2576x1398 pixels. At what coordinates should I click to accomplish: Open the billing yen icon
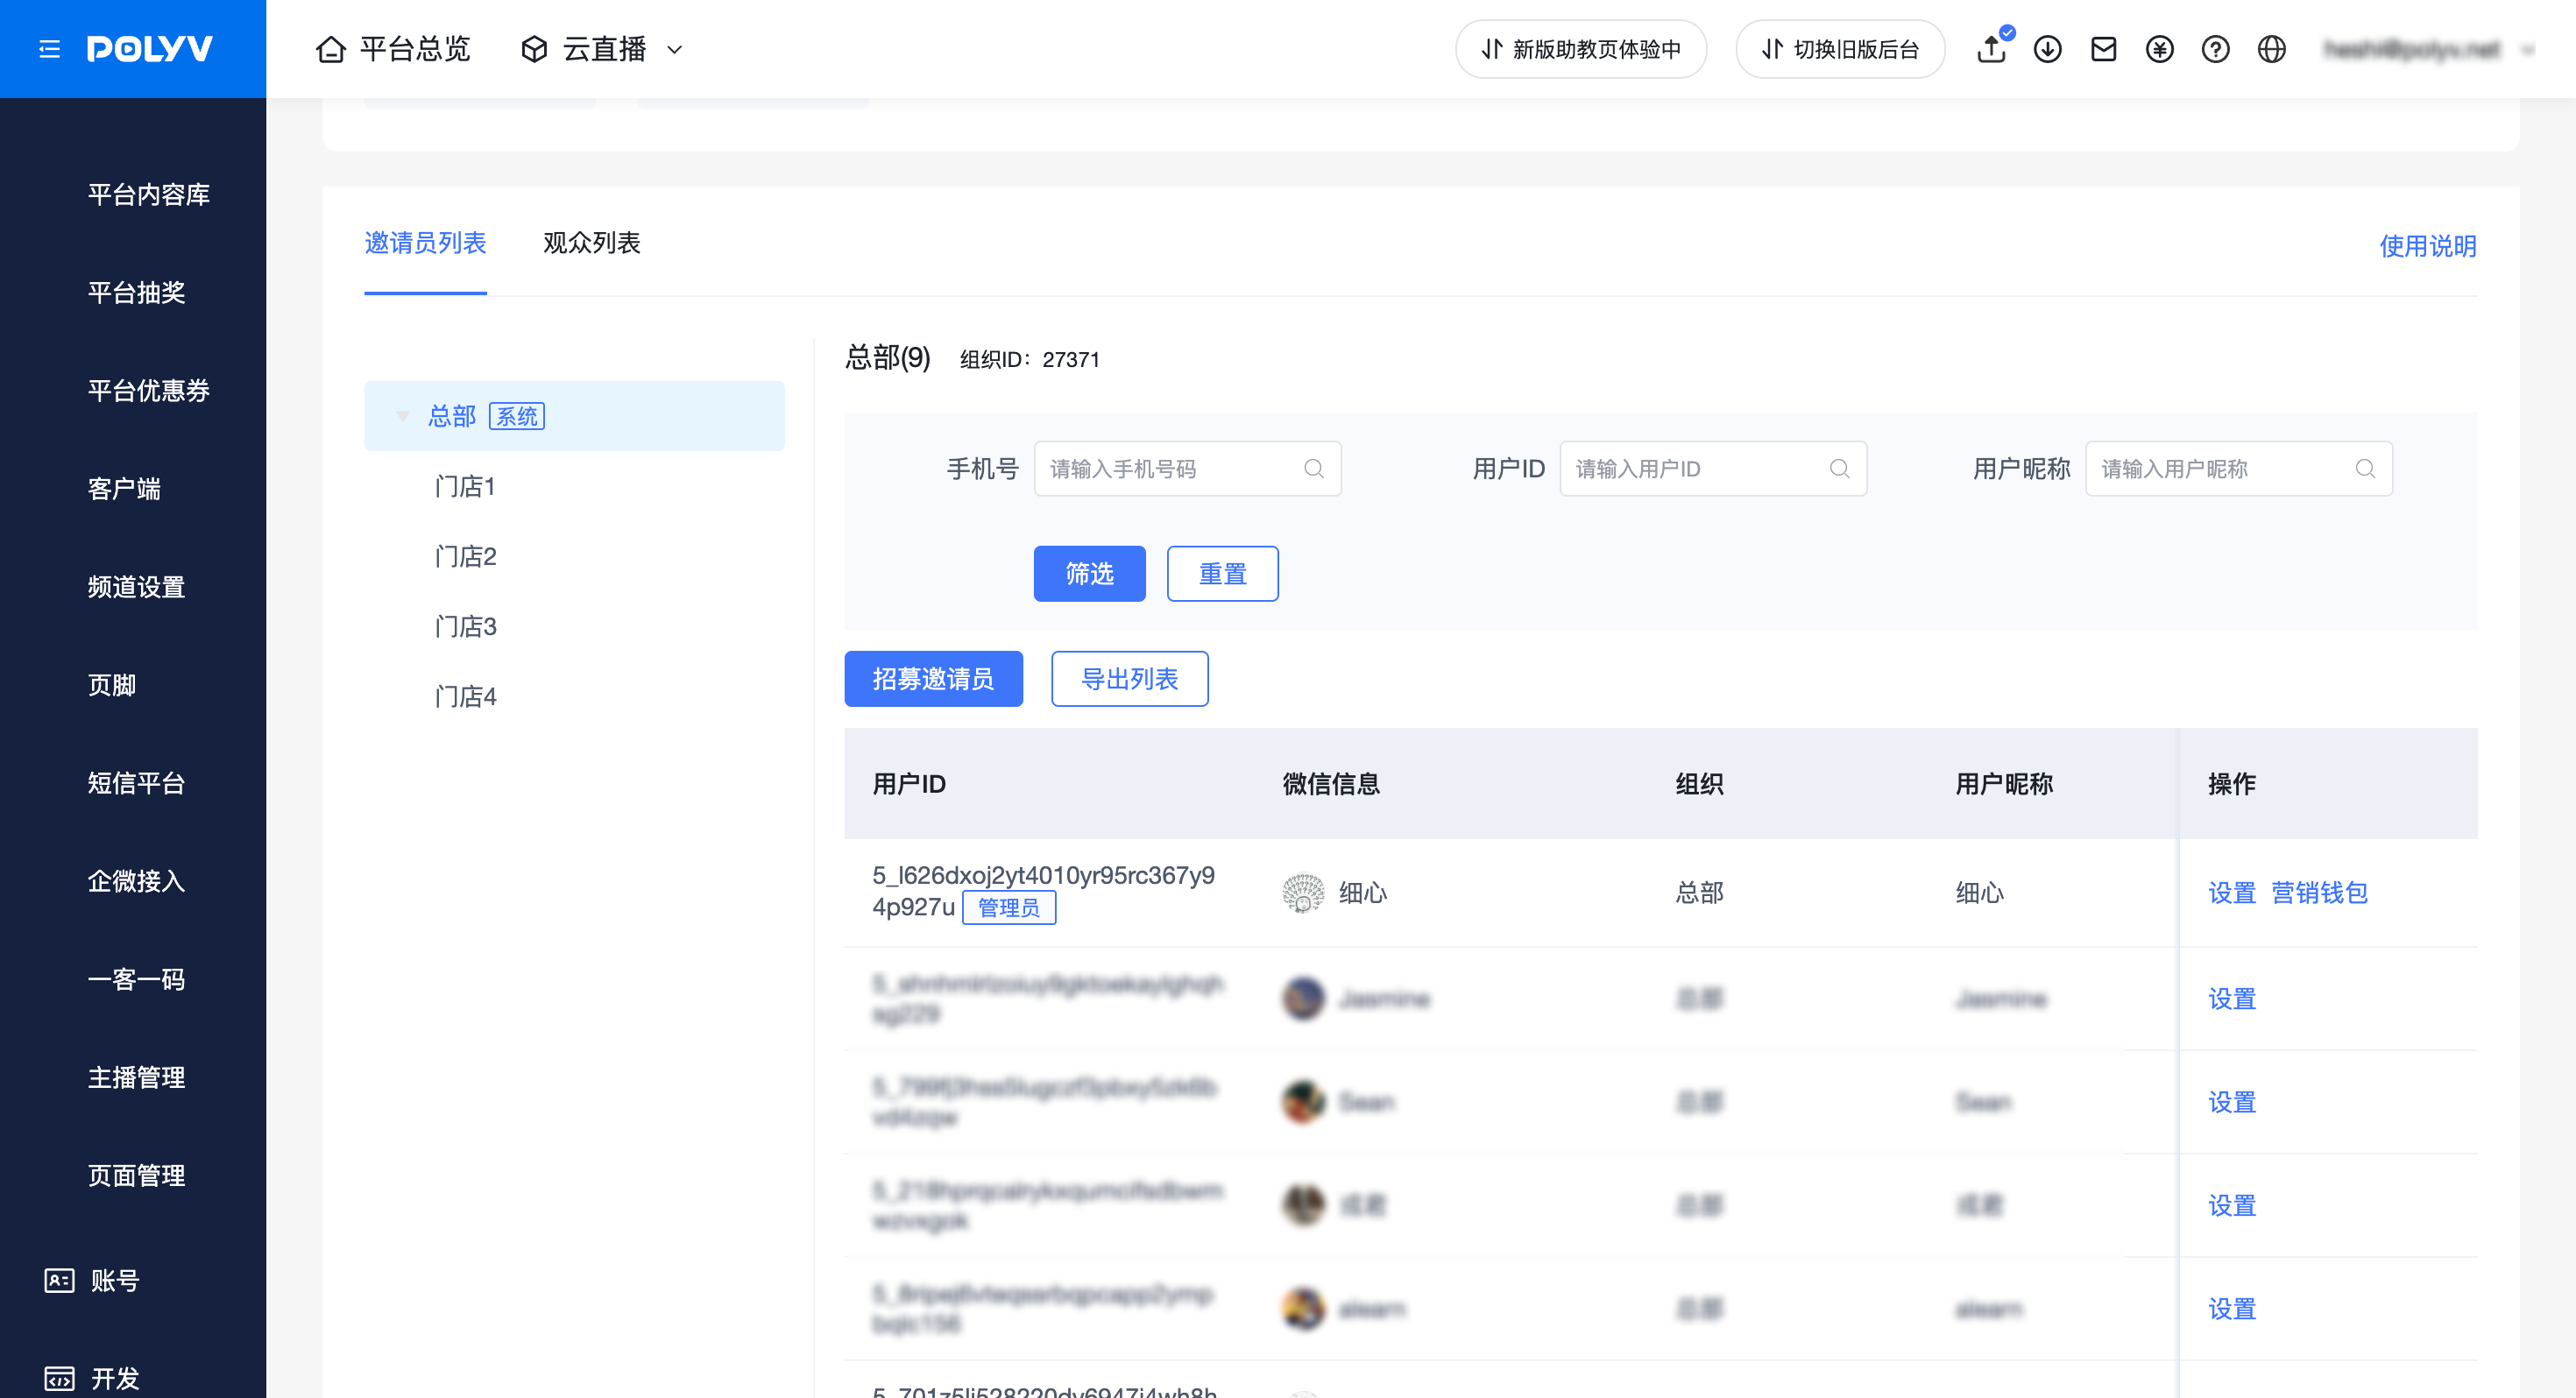point(2159,49)
